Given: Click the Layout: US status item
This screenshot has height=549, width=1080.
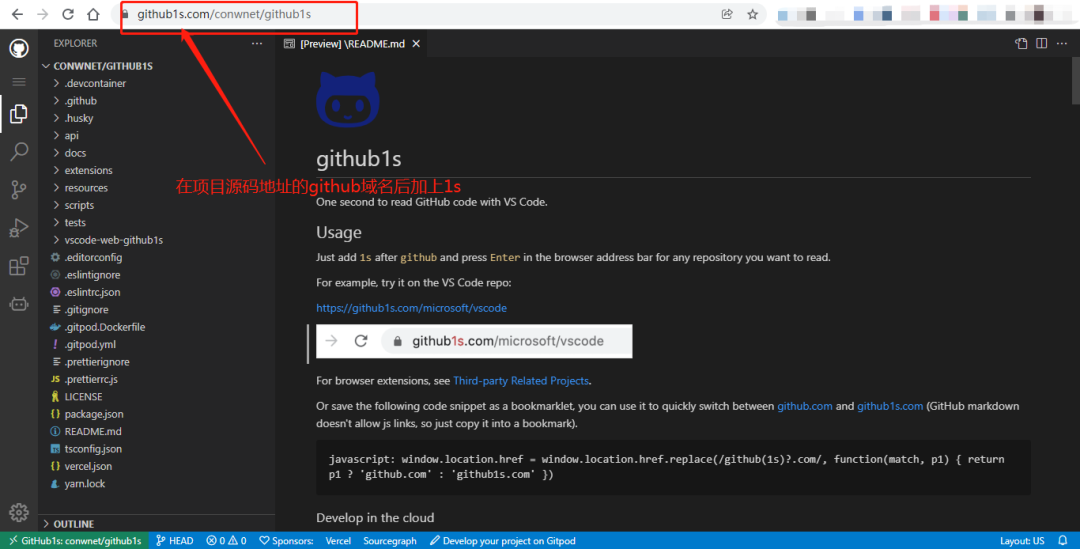Looking at the screenshot, I should click(x=1022, y=541).
